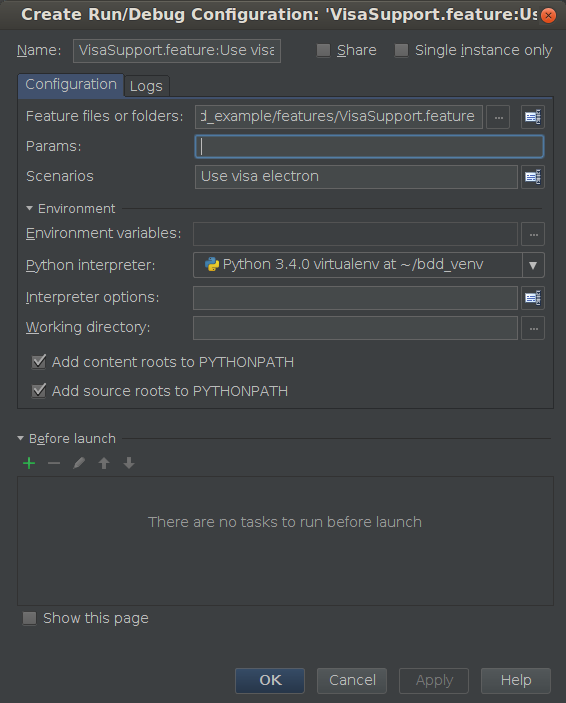Image resolution: width=566 pixels, height=703 pixels.
Task: Switch to the Logs tab
Action: [146, 86]
